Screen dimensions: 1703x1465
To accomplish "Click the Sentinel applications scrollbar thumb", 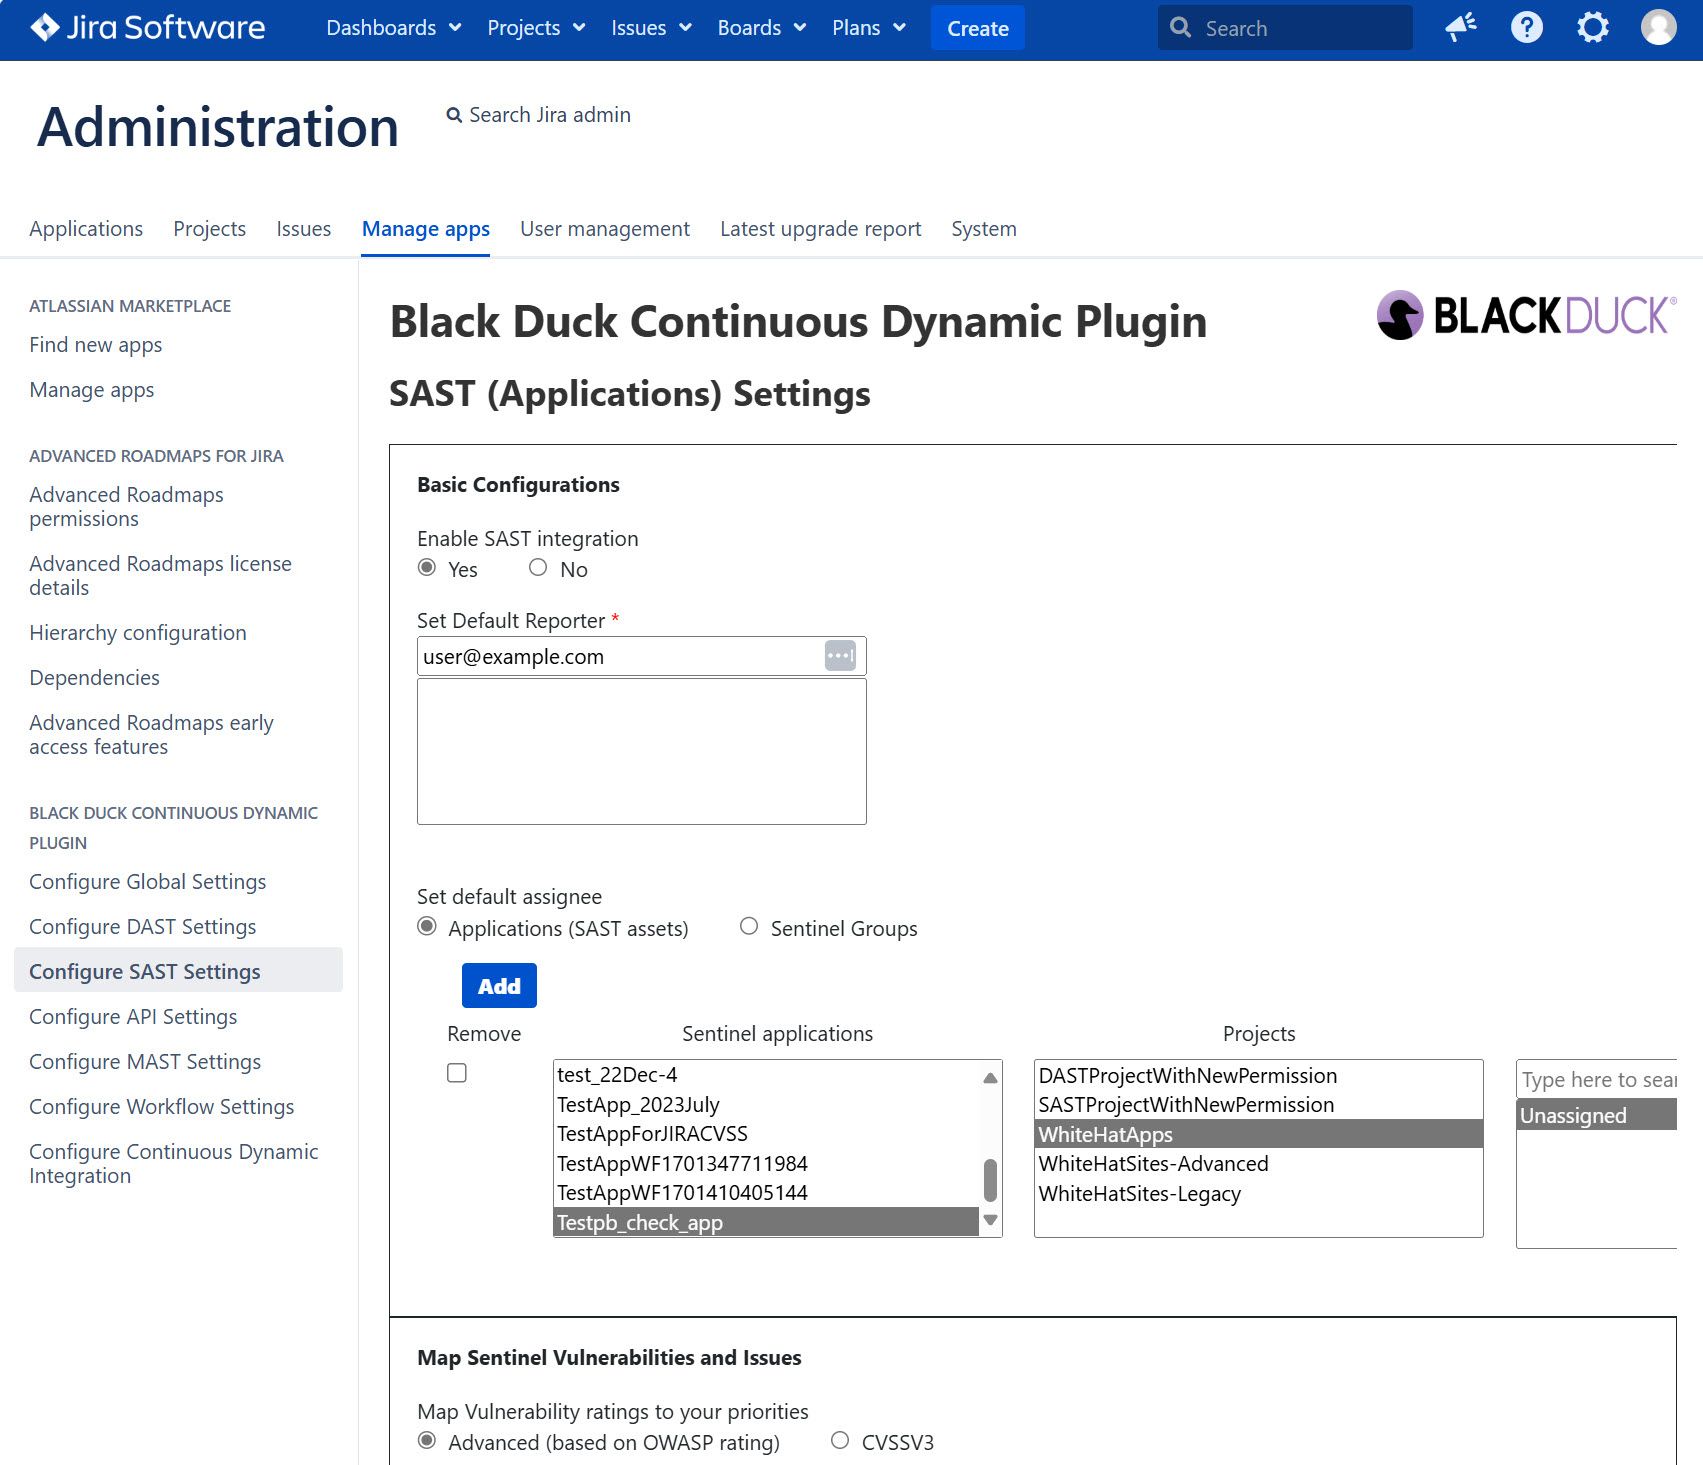I will pyautogui.click(x=990, y=1180).
